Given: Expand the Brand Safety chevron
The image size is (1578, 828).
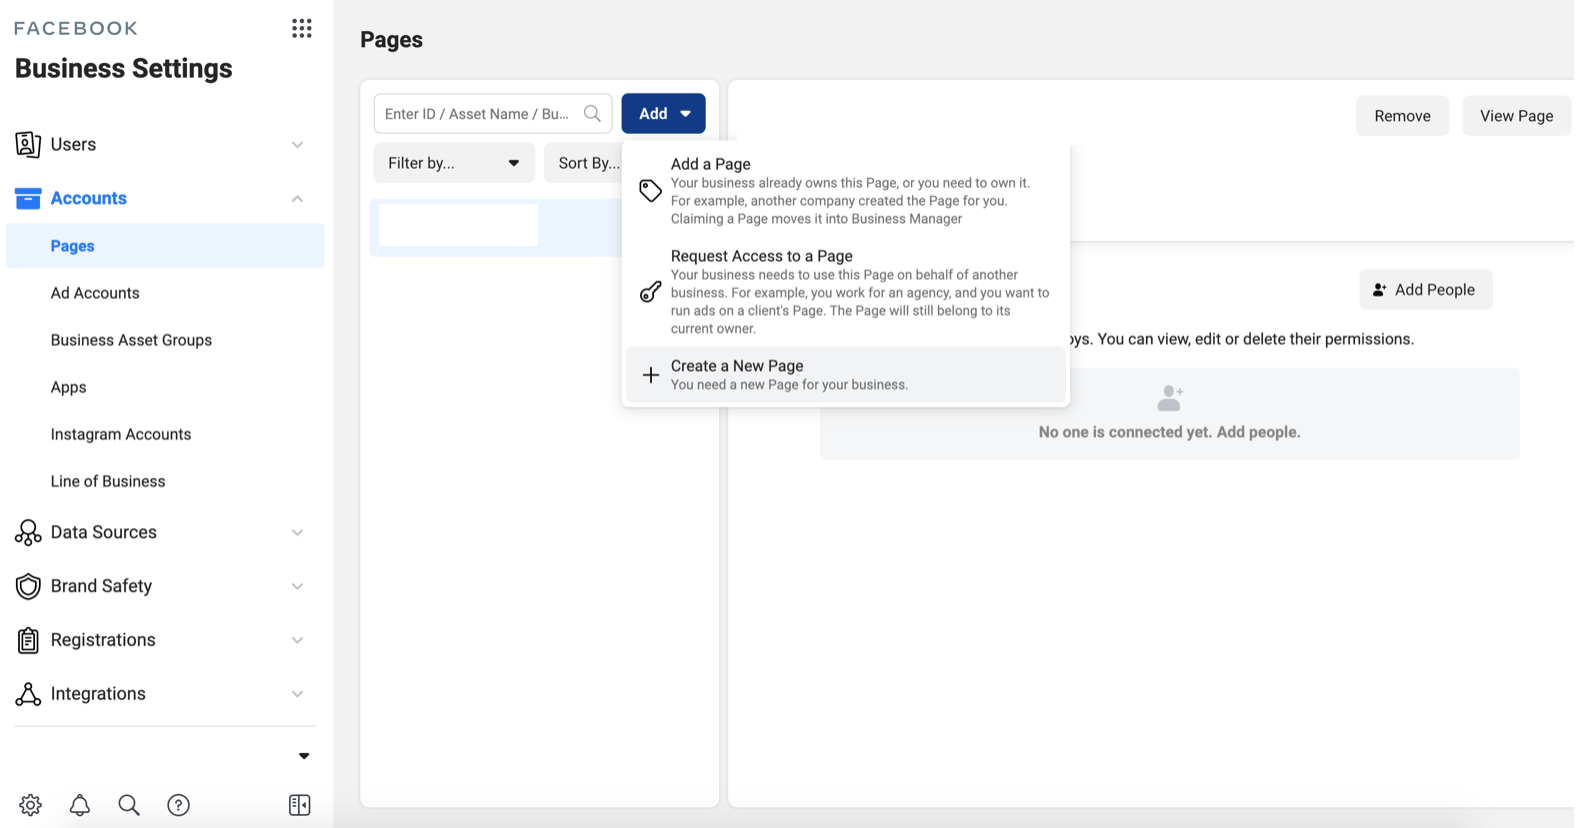Looking at the screenshot, I should 297,586.
